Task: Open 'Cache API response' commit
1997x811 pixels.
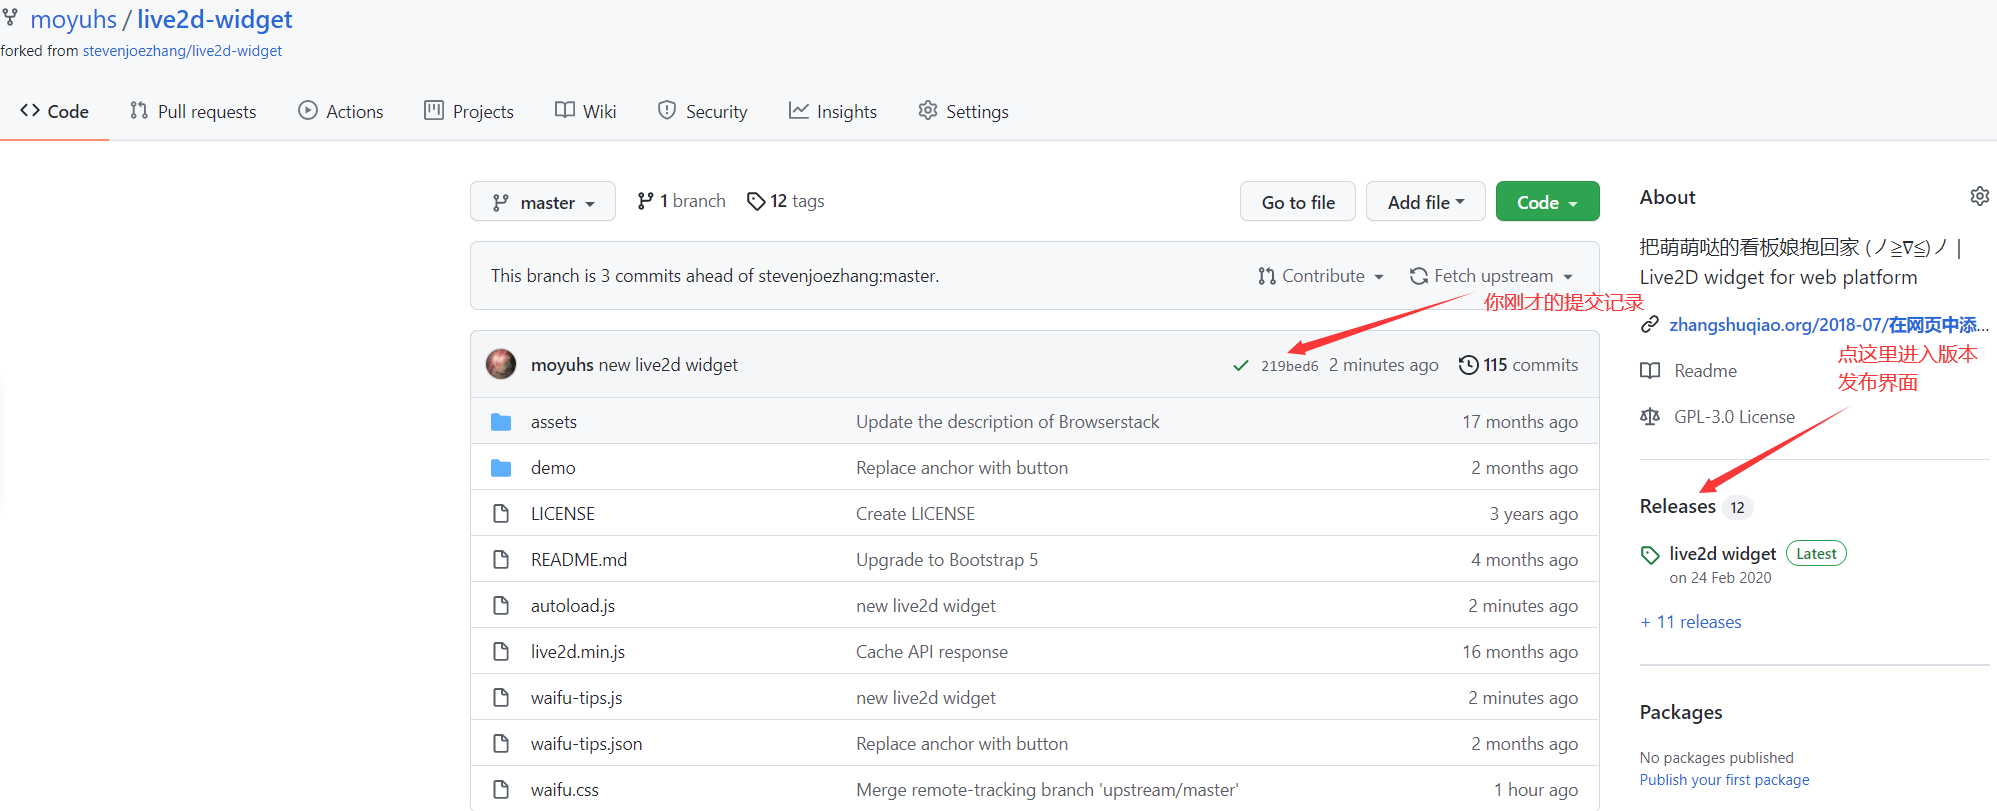Action: pos(932,652)
